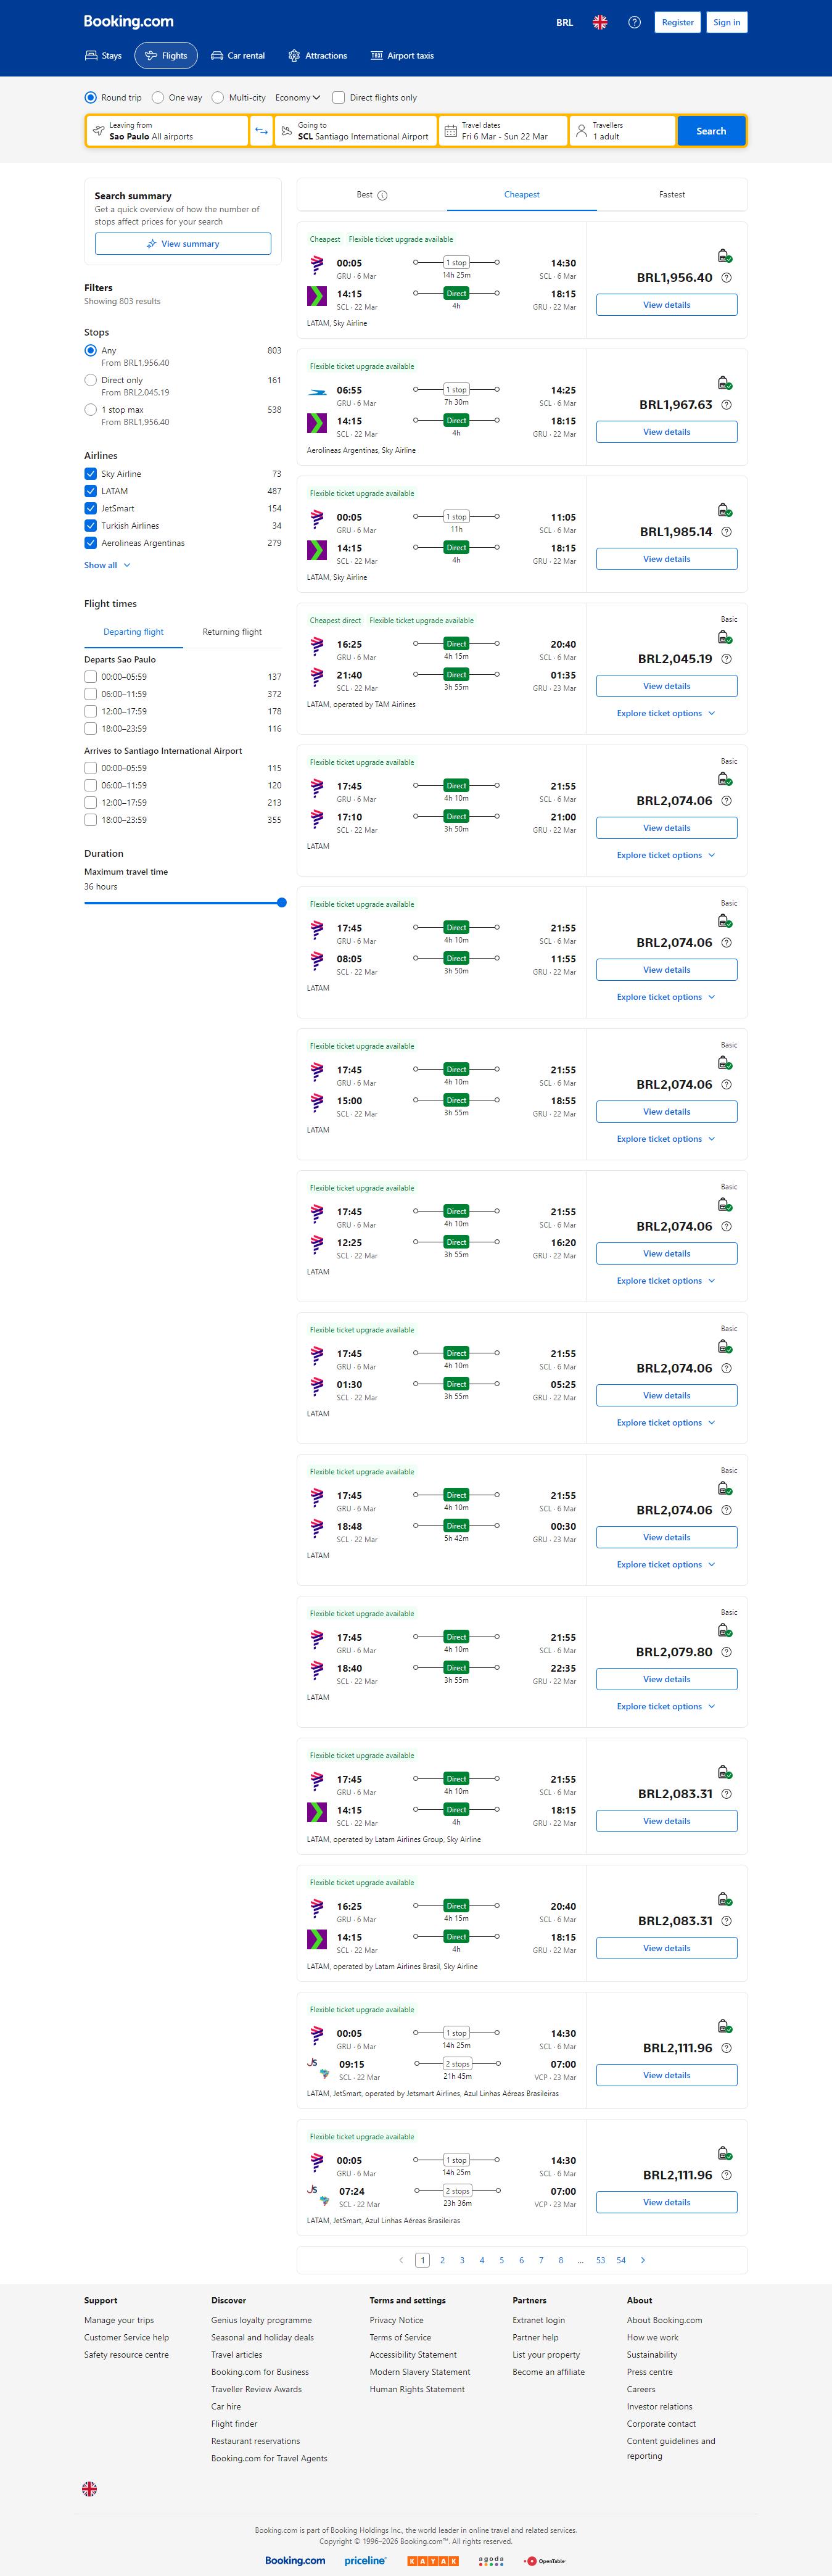Screen dimensions: 832x2576
Task: Open the Returning flight tab
Action: tap(232, 632)
